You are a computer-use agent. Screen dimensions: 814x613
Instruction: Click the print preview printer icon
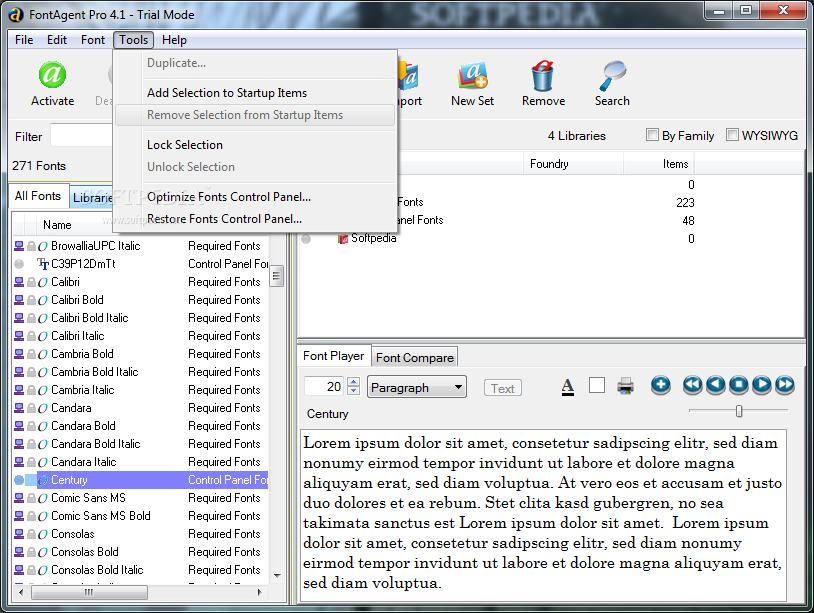(626, 386)
